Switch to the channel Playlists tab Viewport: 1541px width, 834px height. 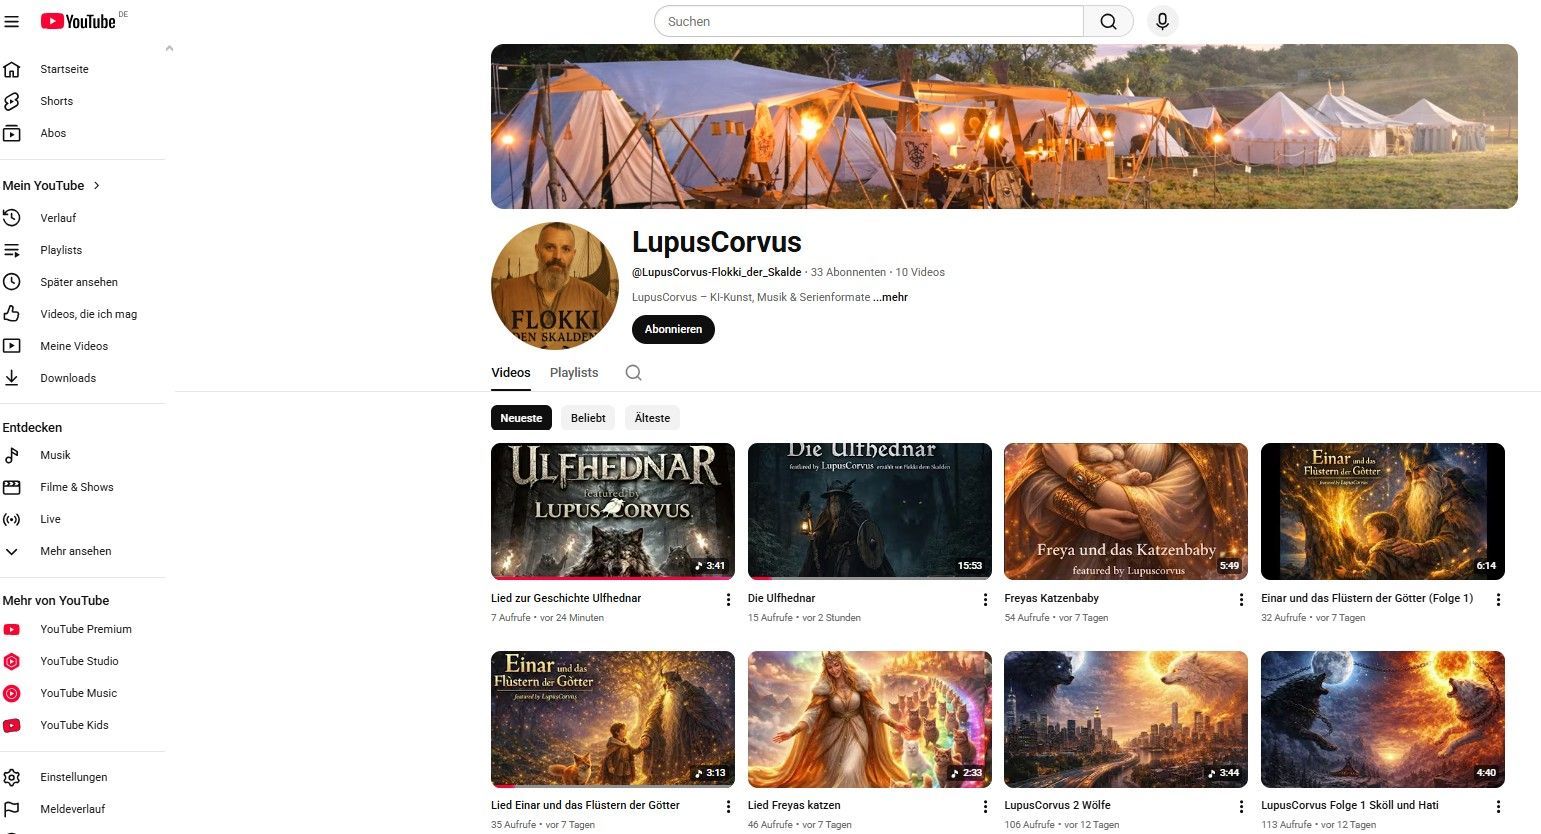pyautogui.click(x=574, y=373)
